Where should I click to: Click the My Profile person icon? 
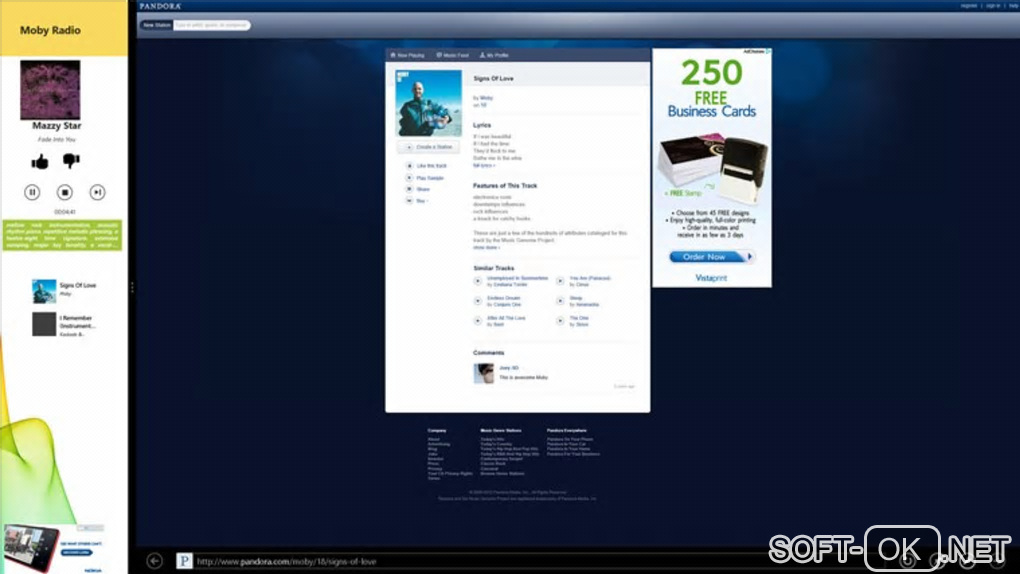click(482, 55)
